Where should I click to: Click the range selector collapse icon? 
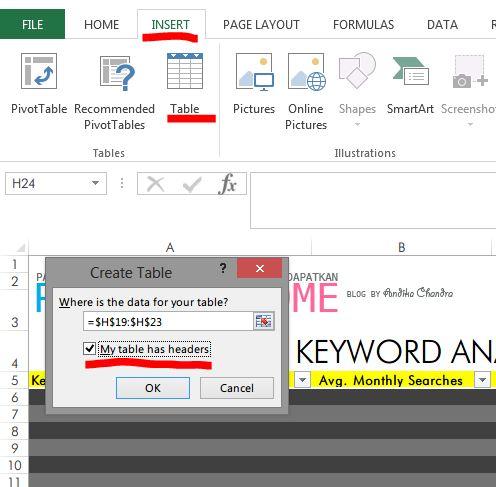264,322
